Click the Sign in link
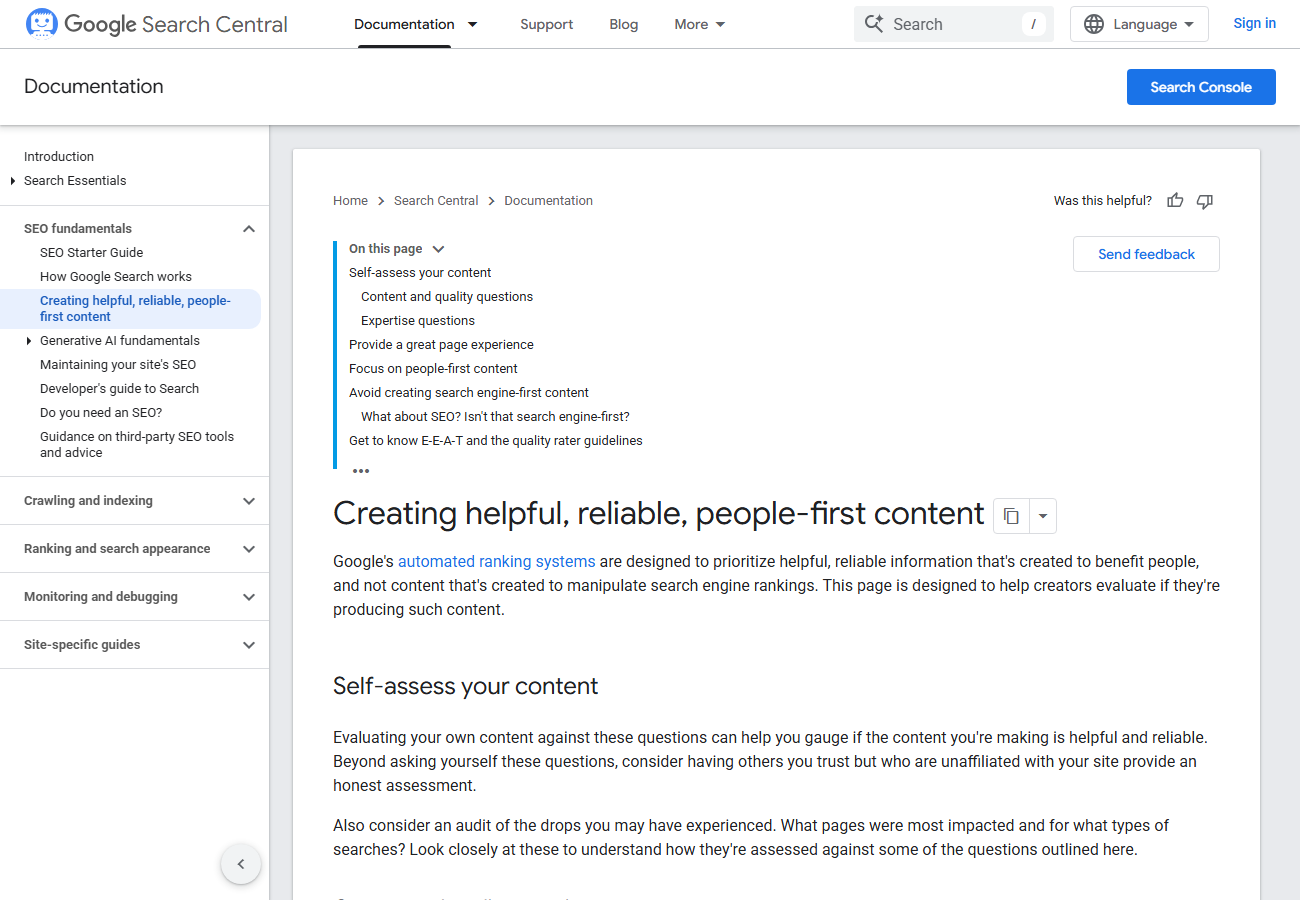The width and height of the screenshot is (1300, 900). point(1254,23)
